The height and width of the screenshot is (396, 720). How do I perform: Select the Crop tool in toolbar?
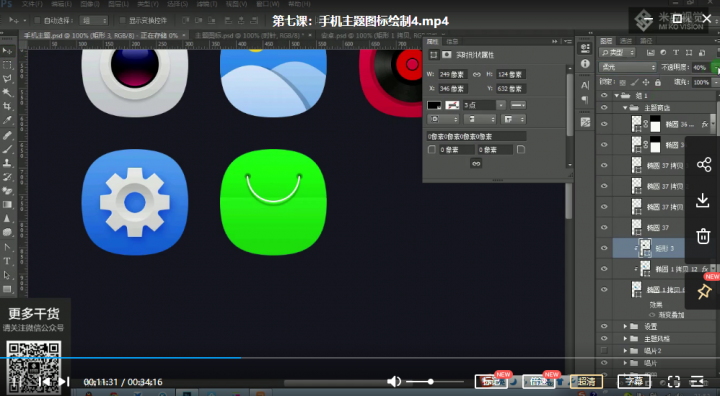[x=7, y=106]
